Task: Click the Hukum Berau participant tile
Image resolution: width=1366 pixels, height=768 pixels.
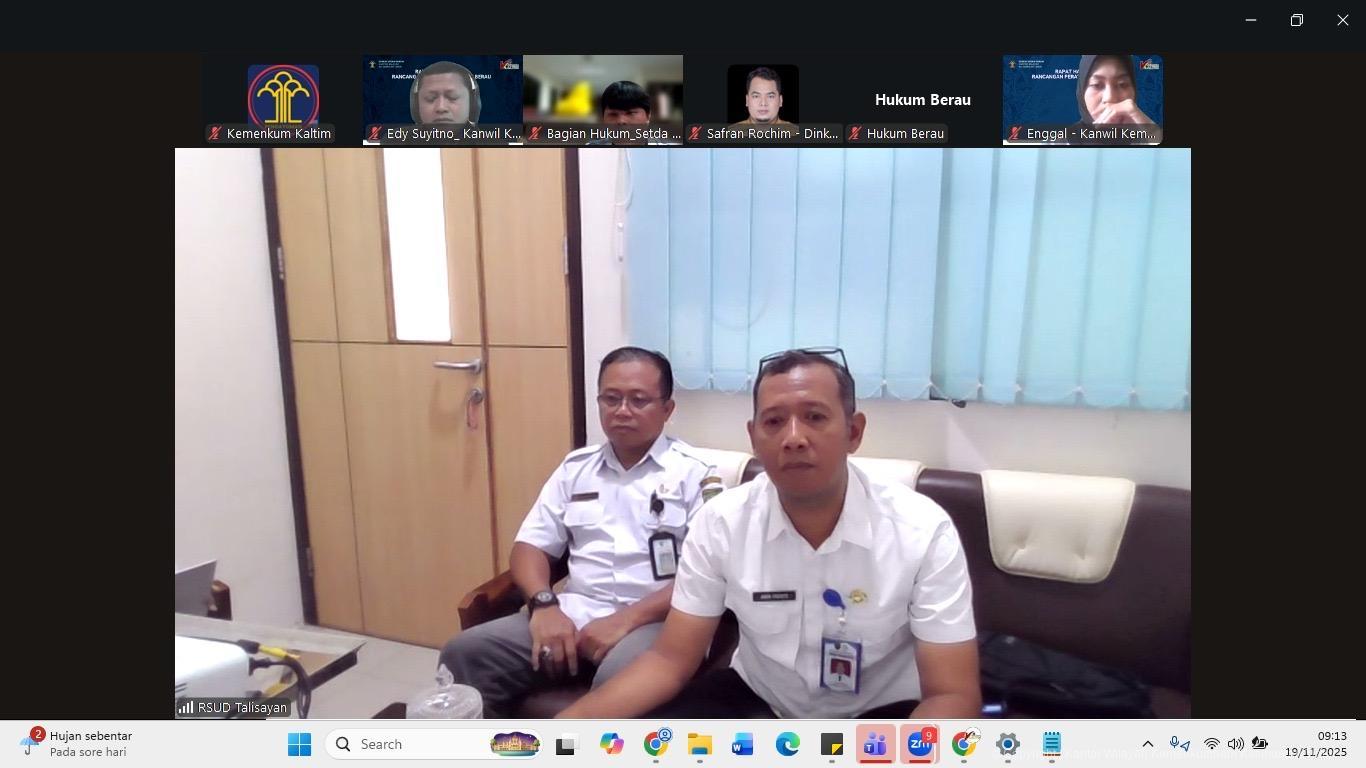Action: tap(922, 100)
